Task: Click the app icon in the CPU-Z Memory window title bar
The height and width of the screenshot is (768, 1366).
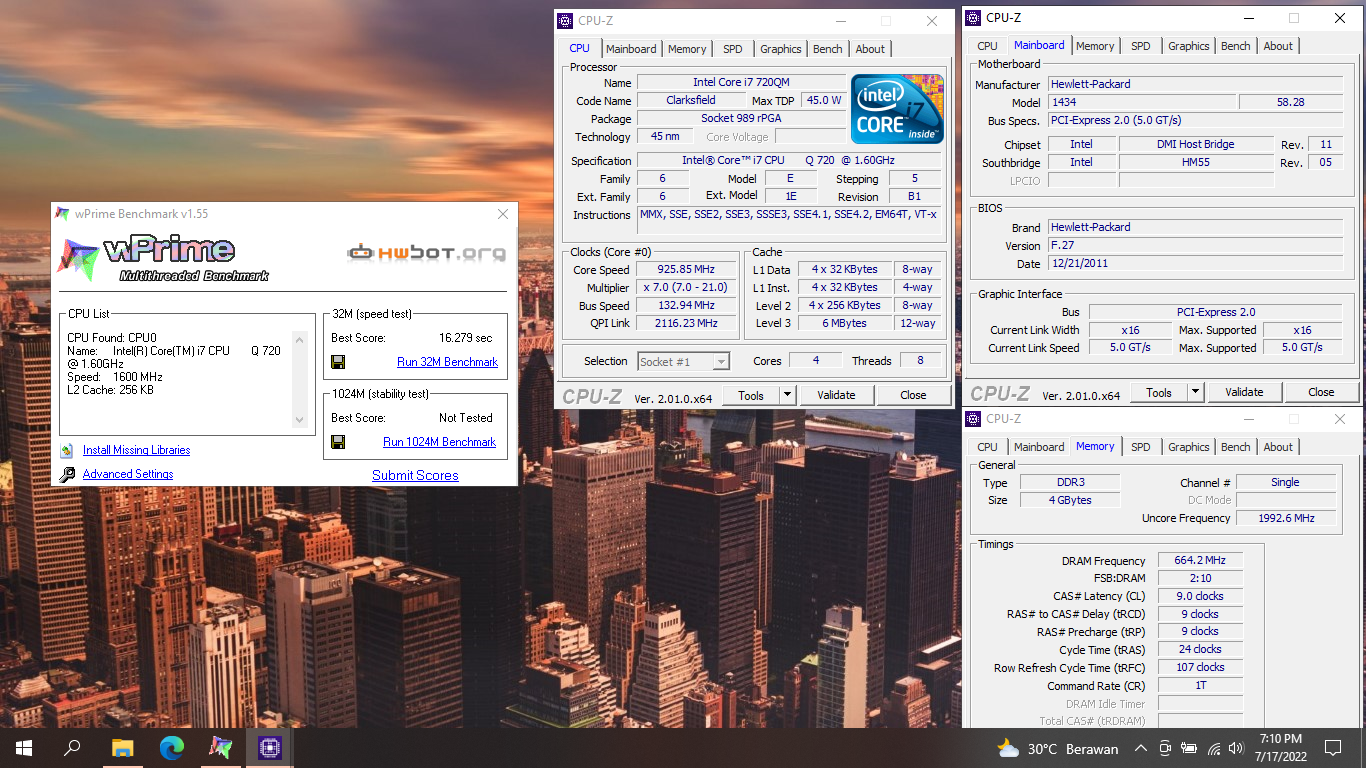Action: coord(974,419)
